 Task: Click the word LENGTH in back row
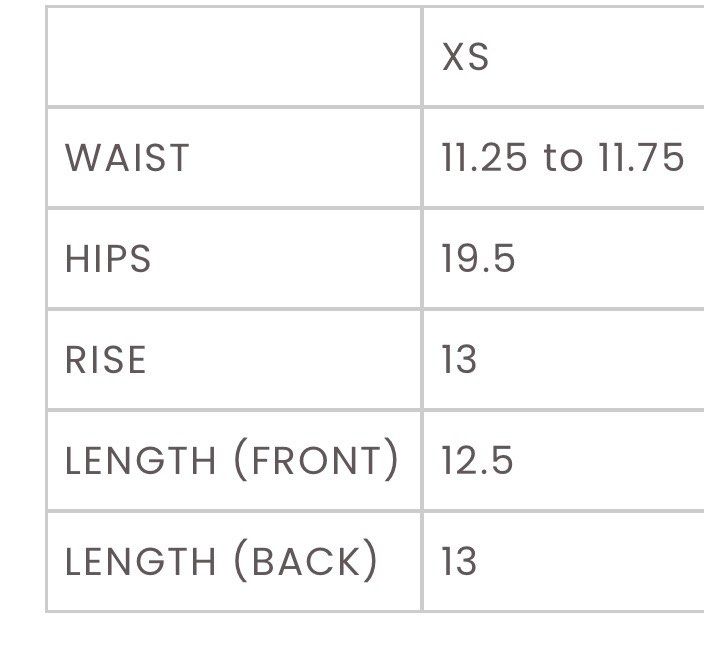[x=141, y=561]
